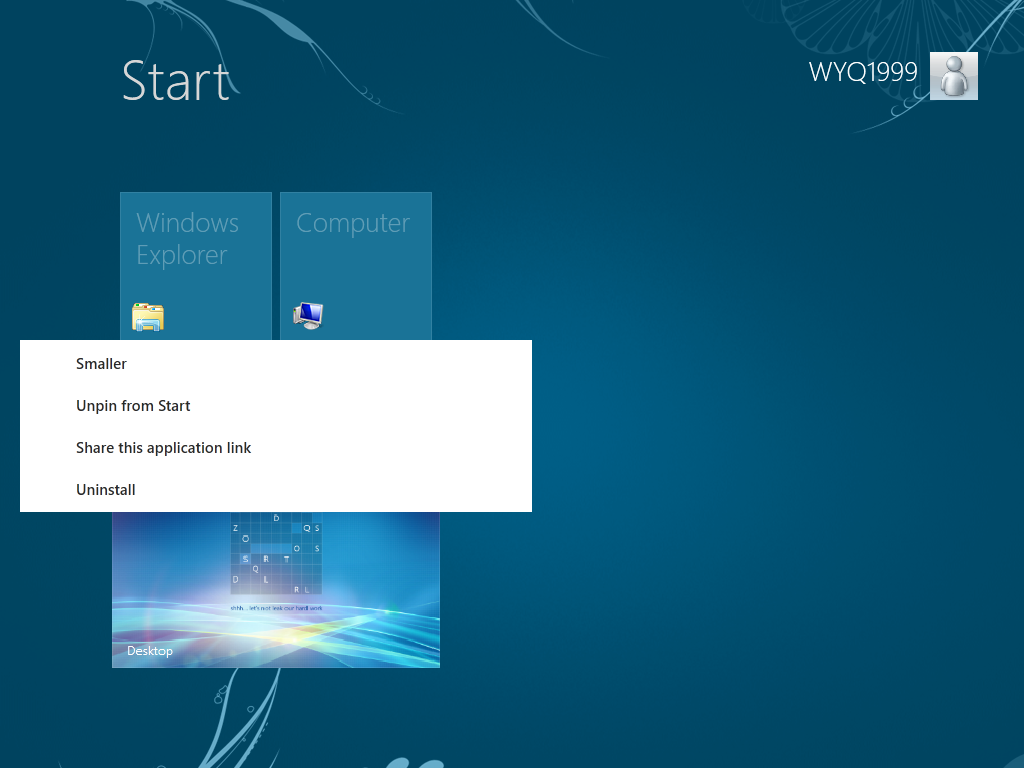Choose Unpin from Start
Screen dimensions: 1024x768
point(133,406)
